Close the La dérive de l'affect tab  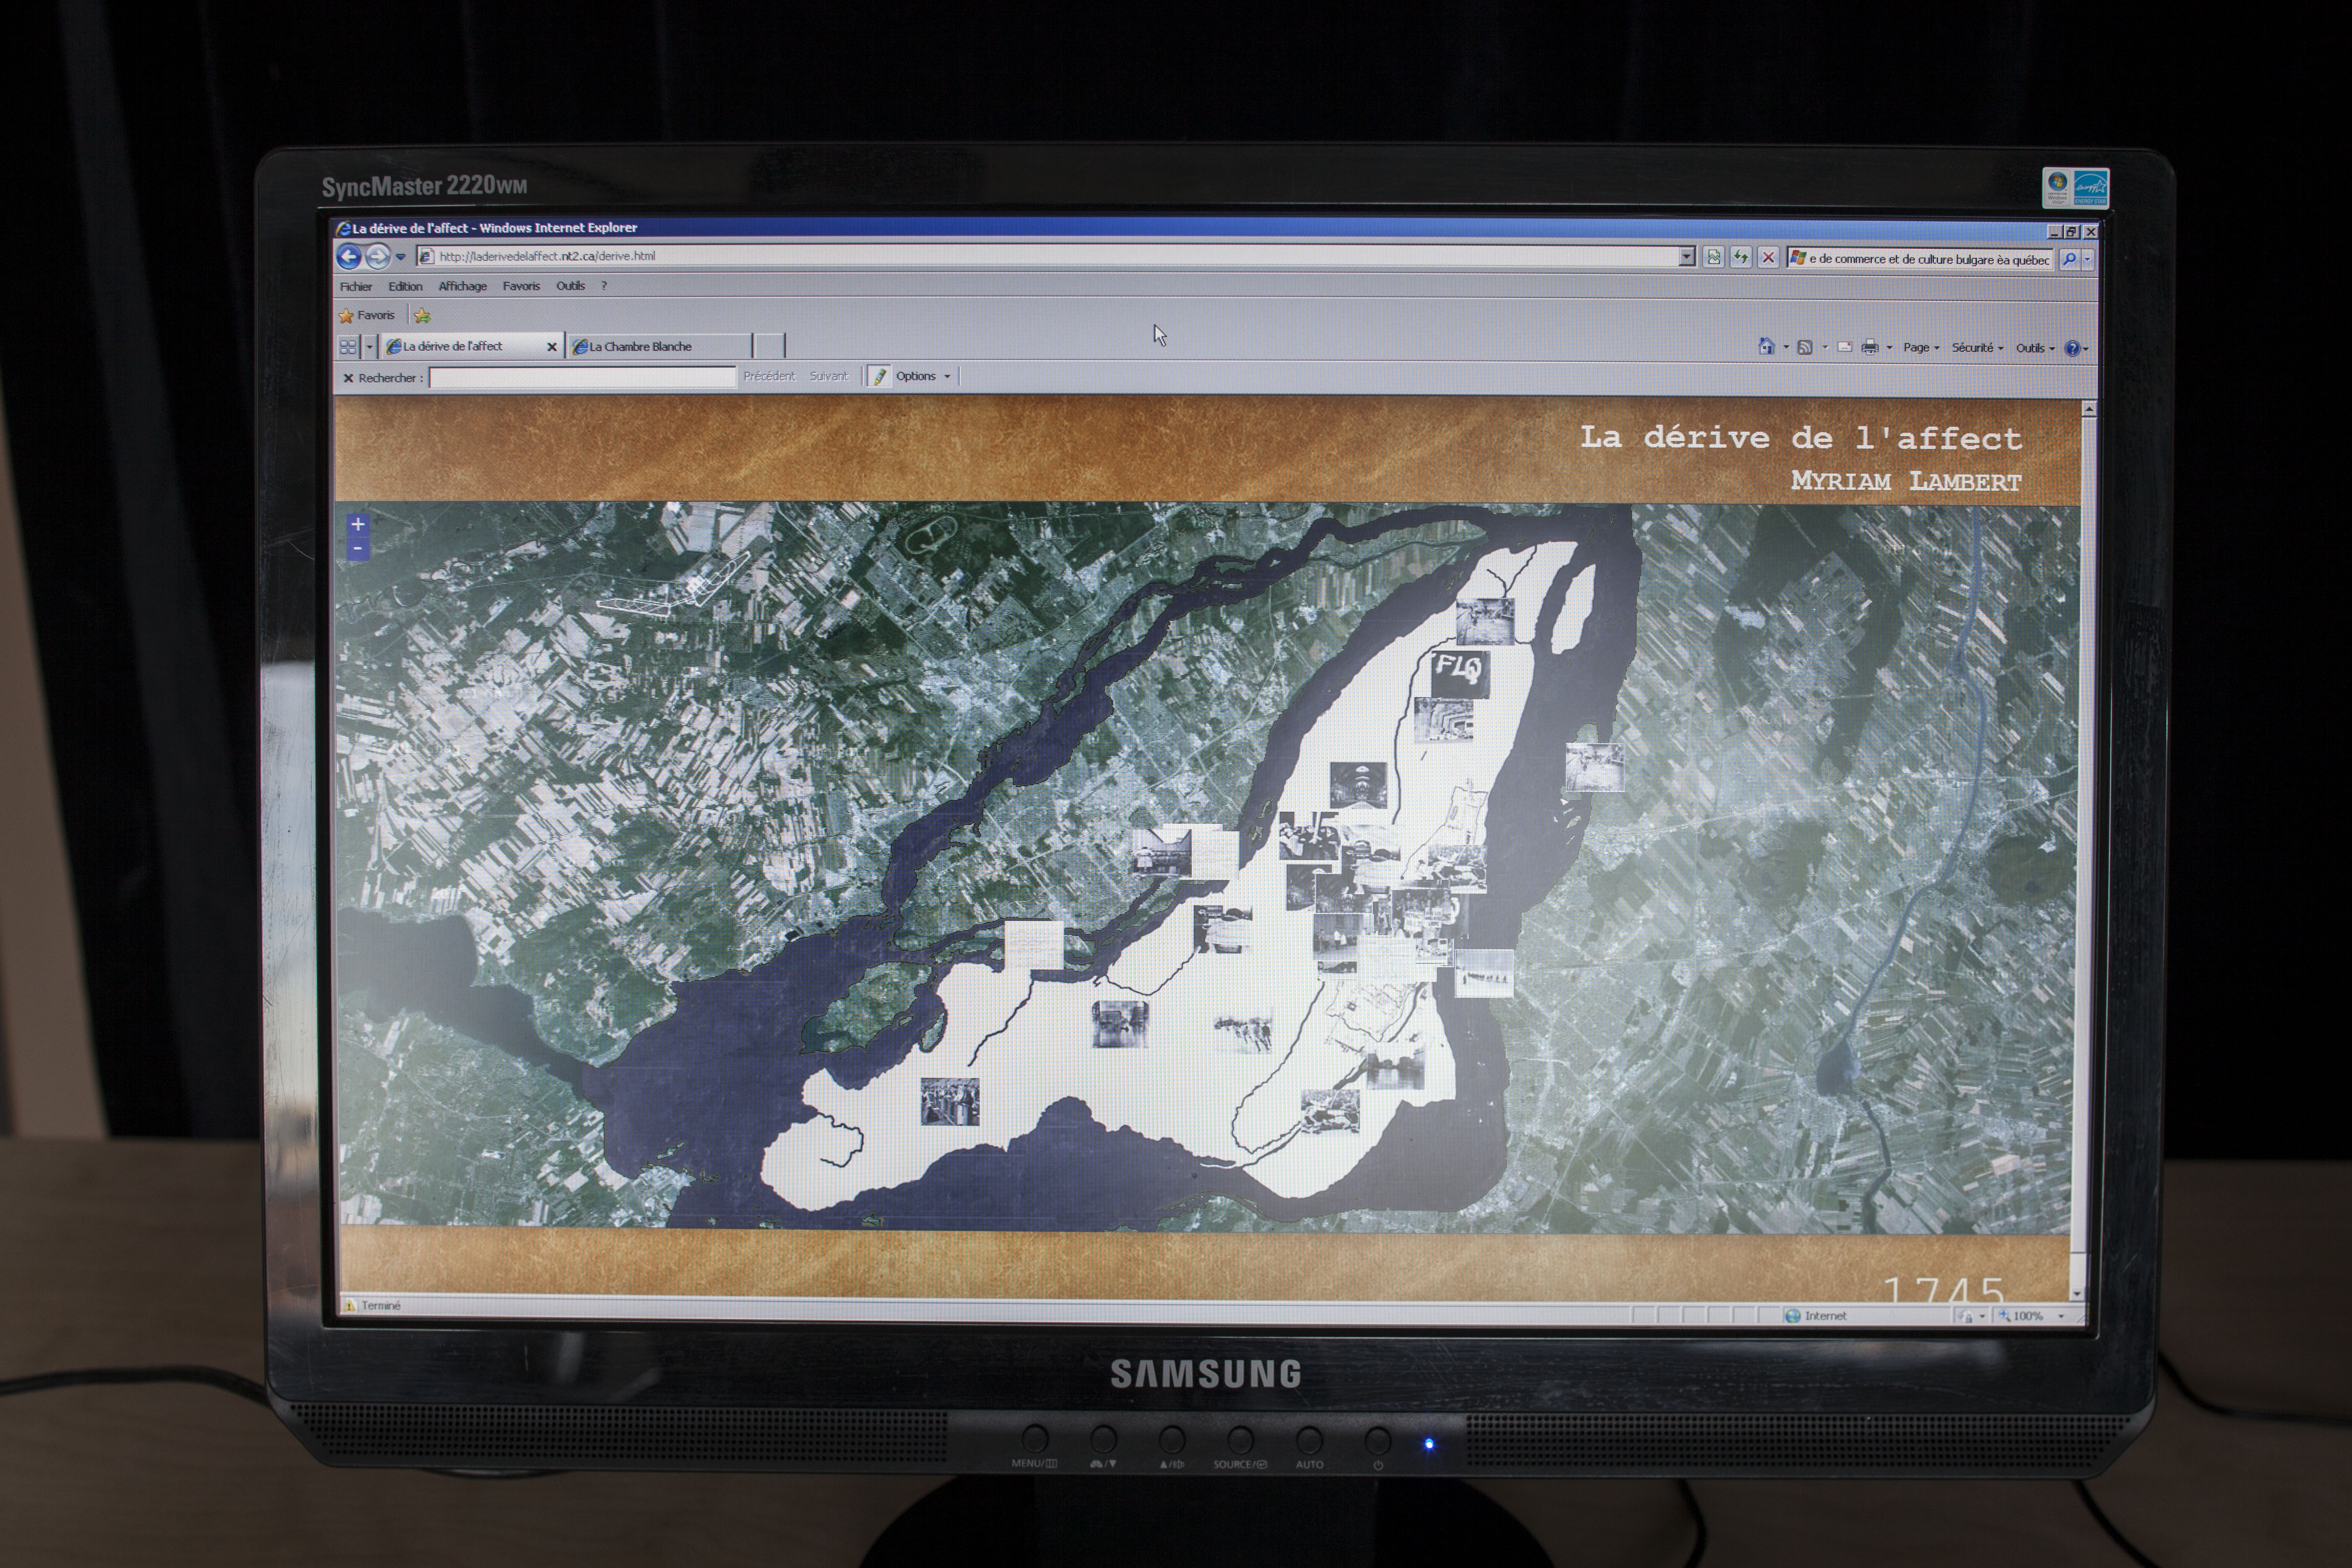pos(551,347)
